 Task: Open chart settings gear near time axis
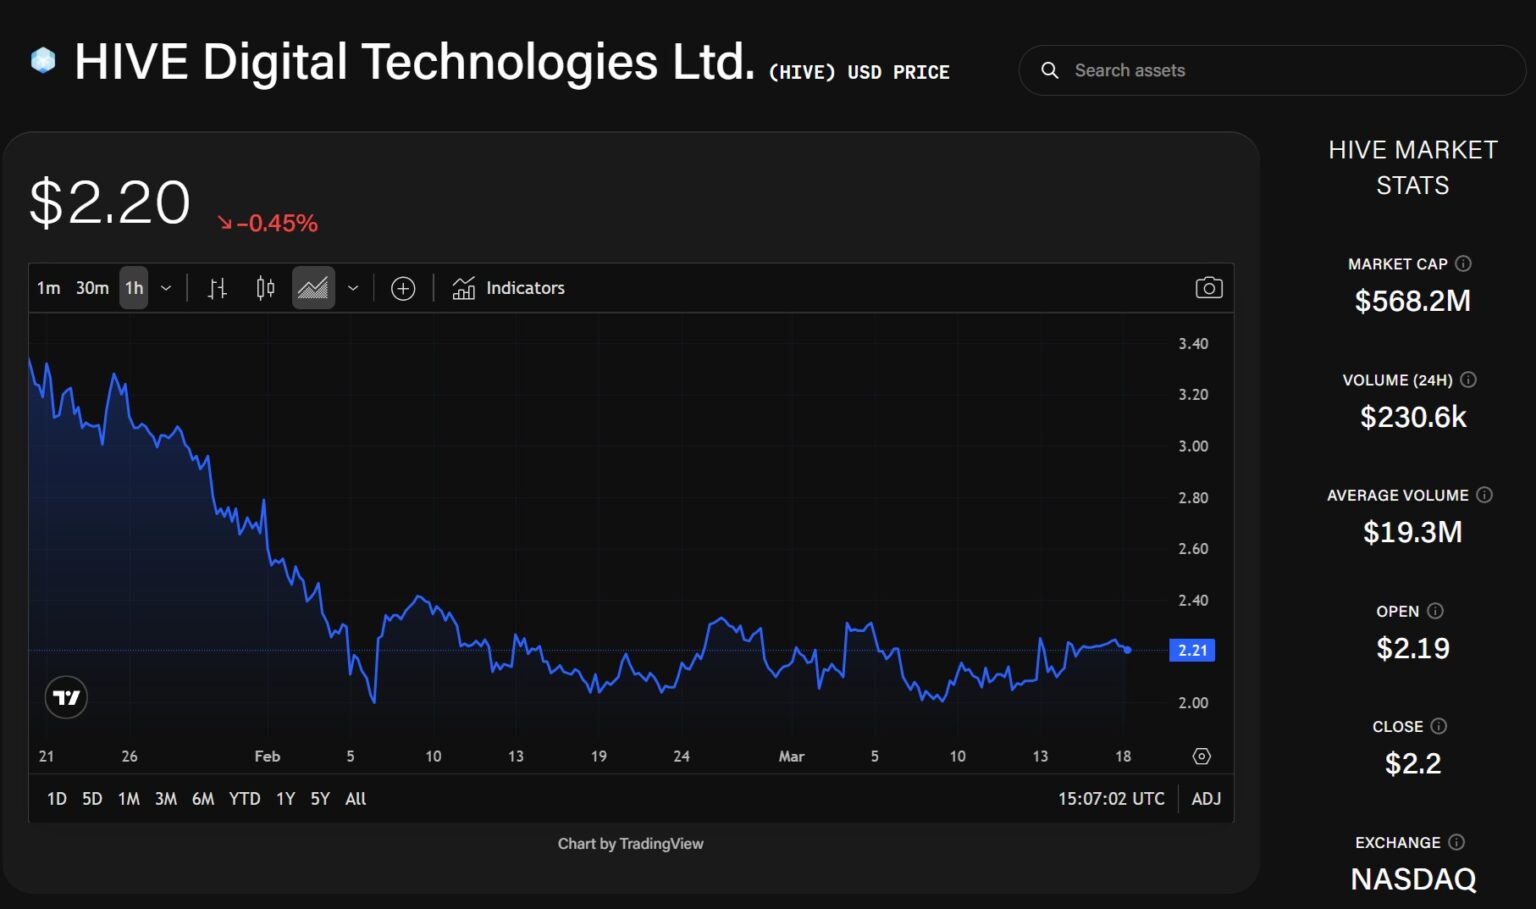1201,757
